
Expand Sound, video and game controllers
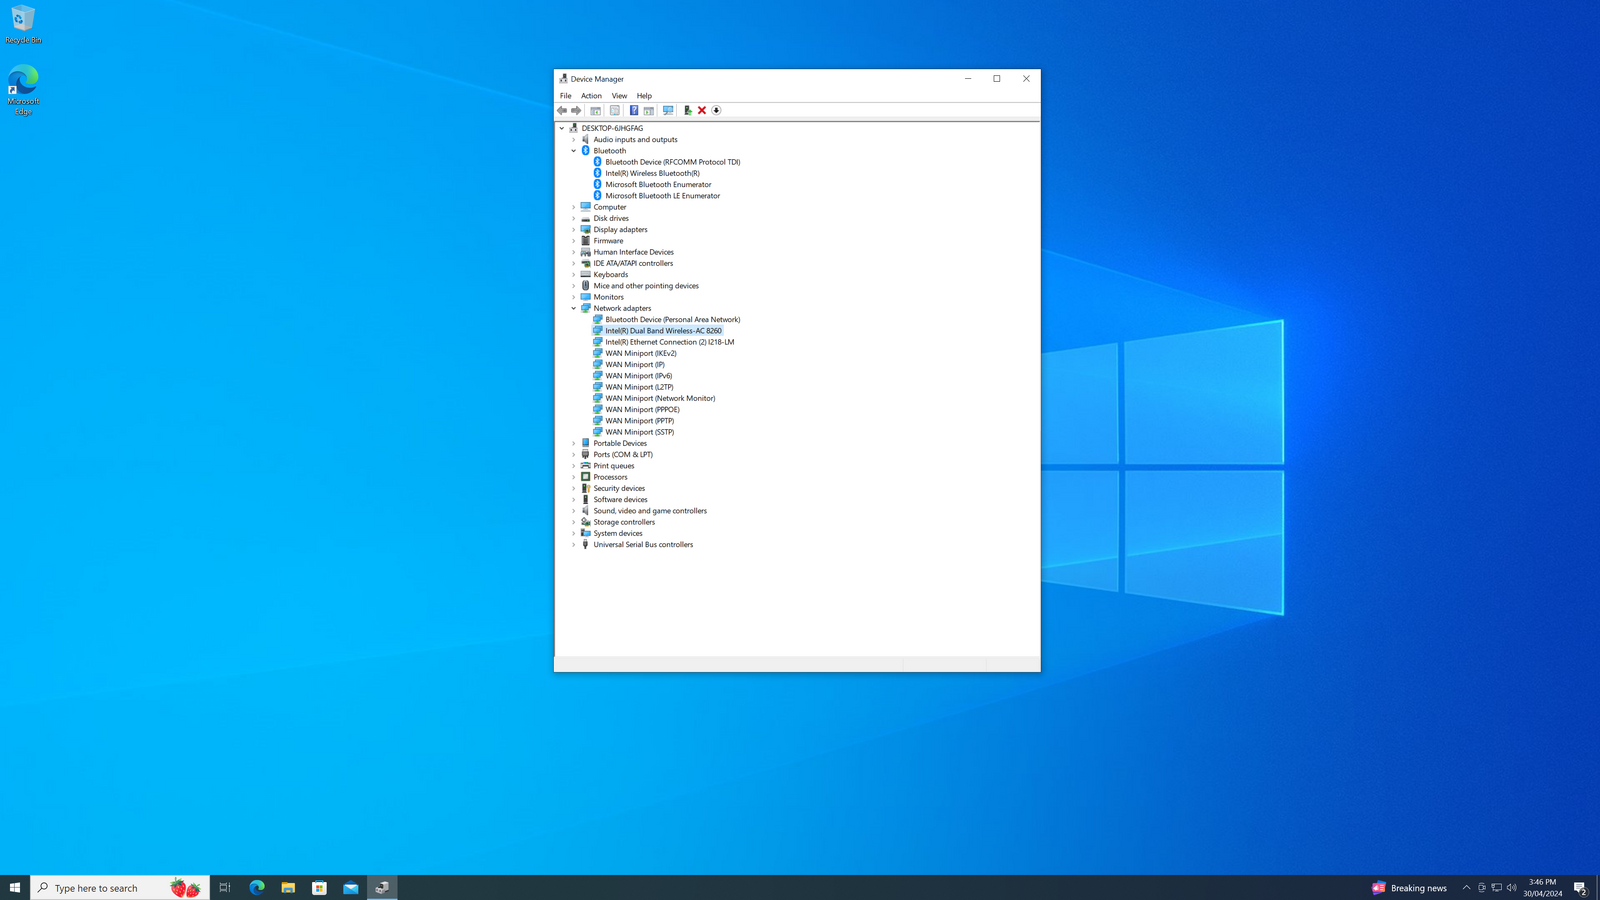point(574,511)
